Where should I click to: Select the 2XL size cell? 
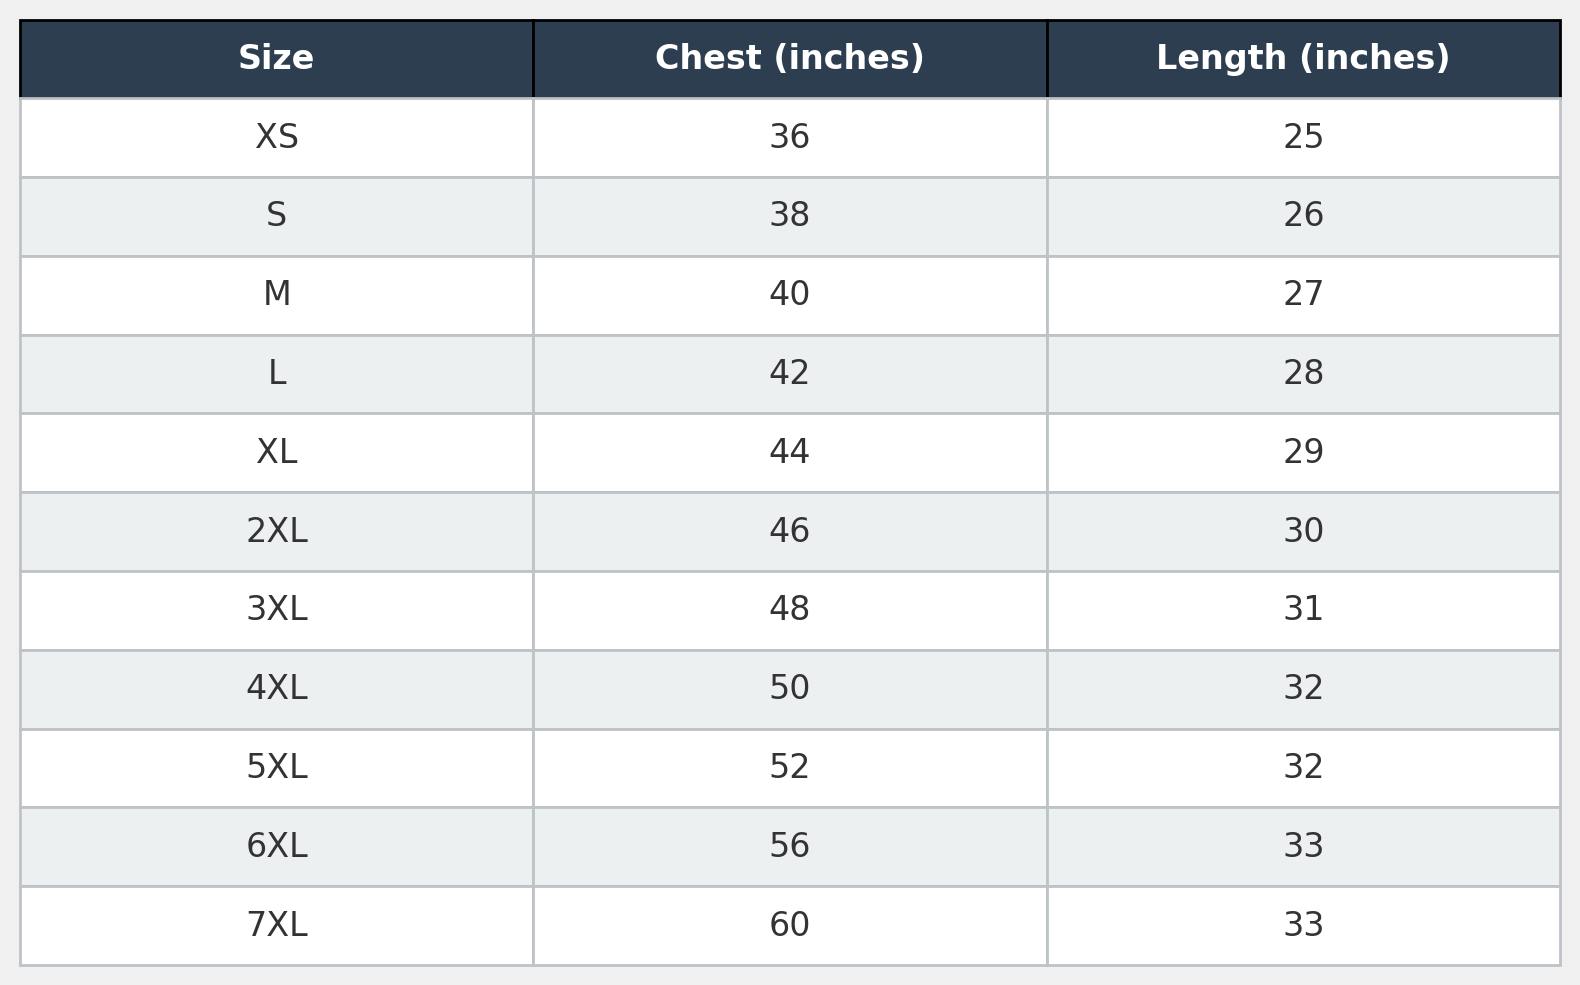[276, 532]
